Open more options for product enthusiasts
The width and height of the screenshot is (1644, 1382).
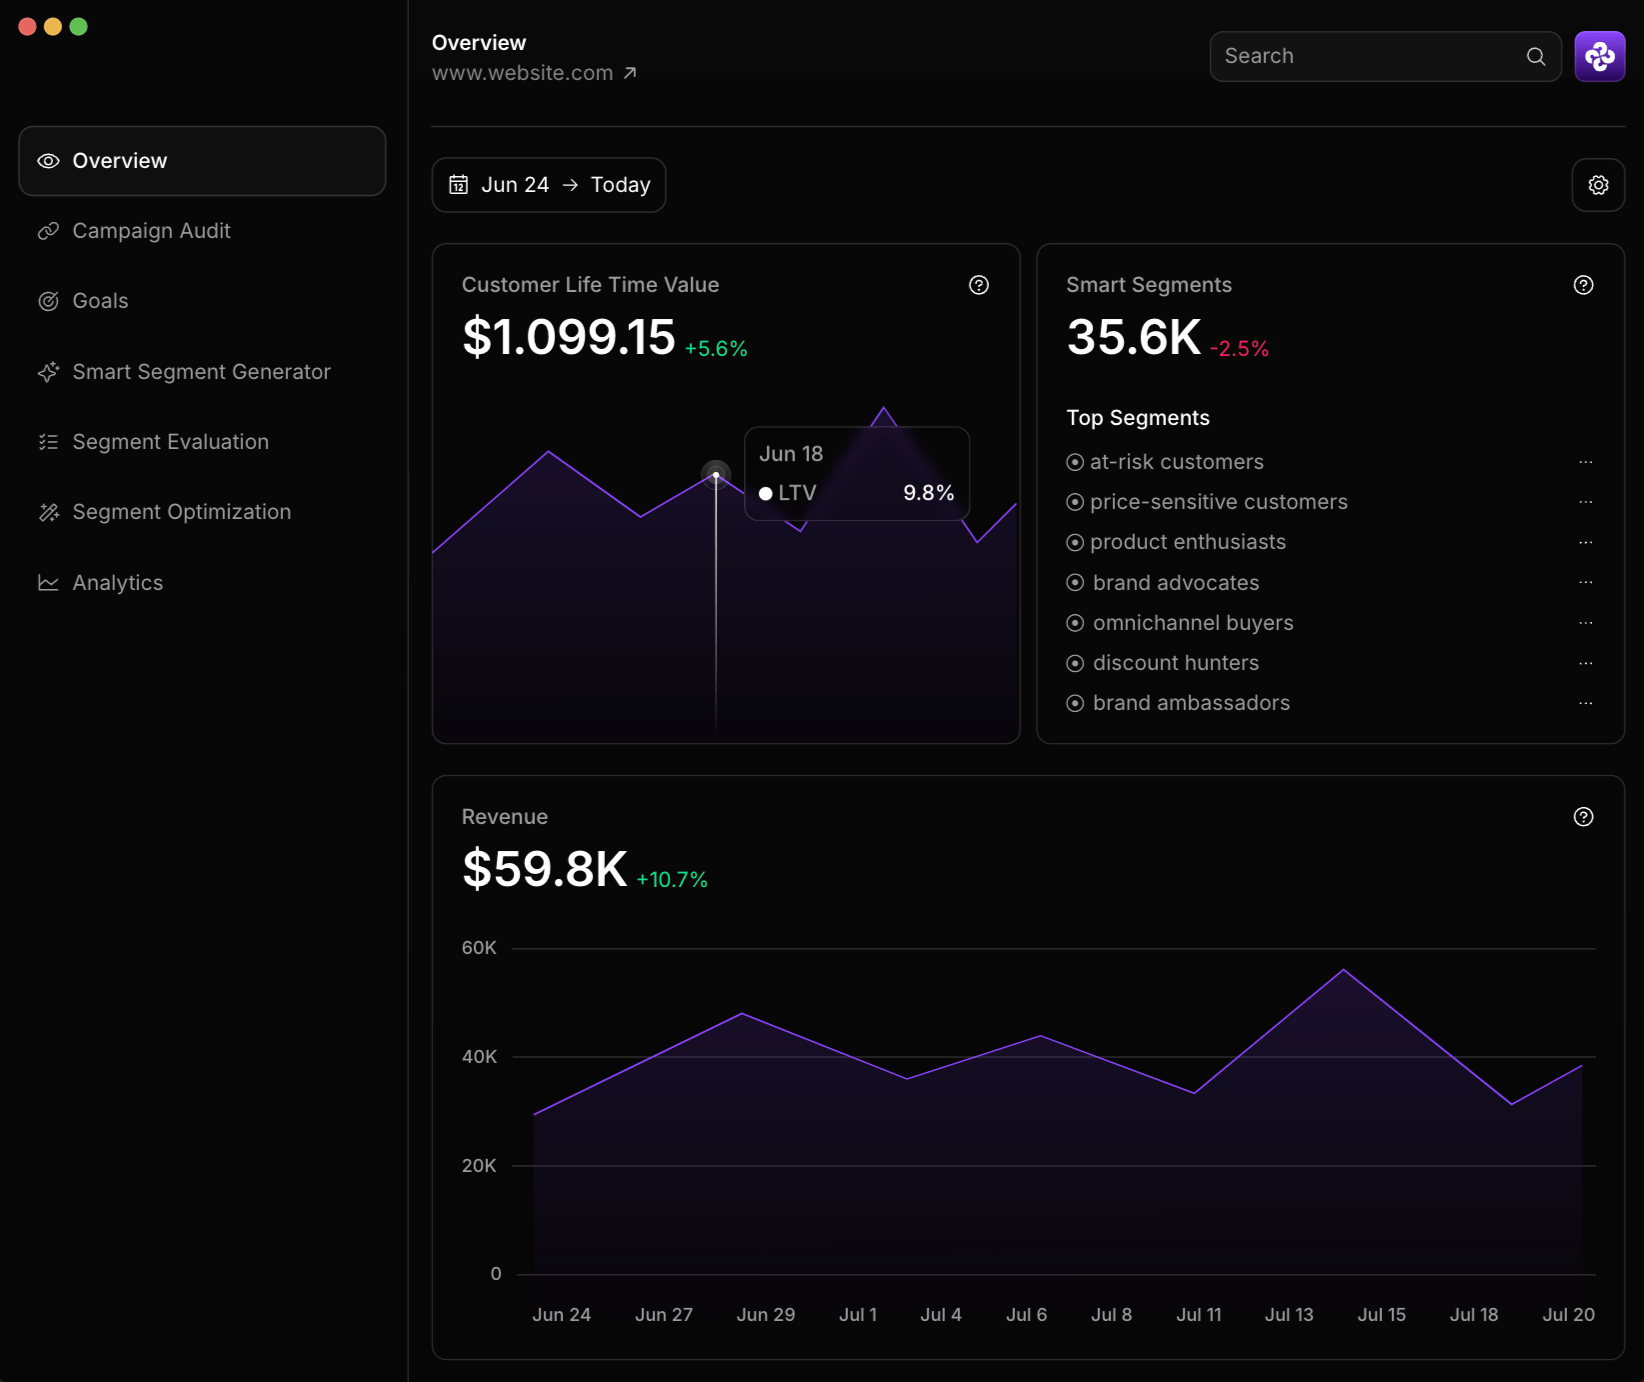(x=1586, y=542)
